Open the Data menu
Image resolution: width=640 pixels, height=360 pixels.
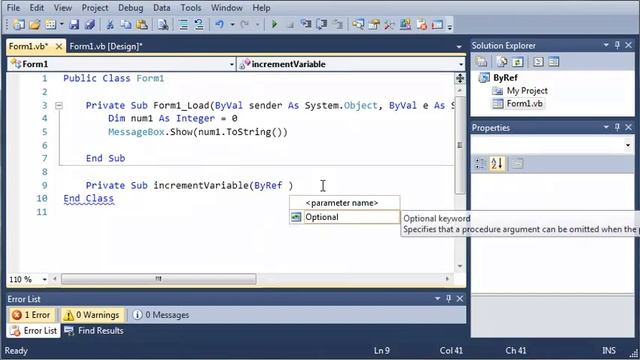click(x=162, y=8)
